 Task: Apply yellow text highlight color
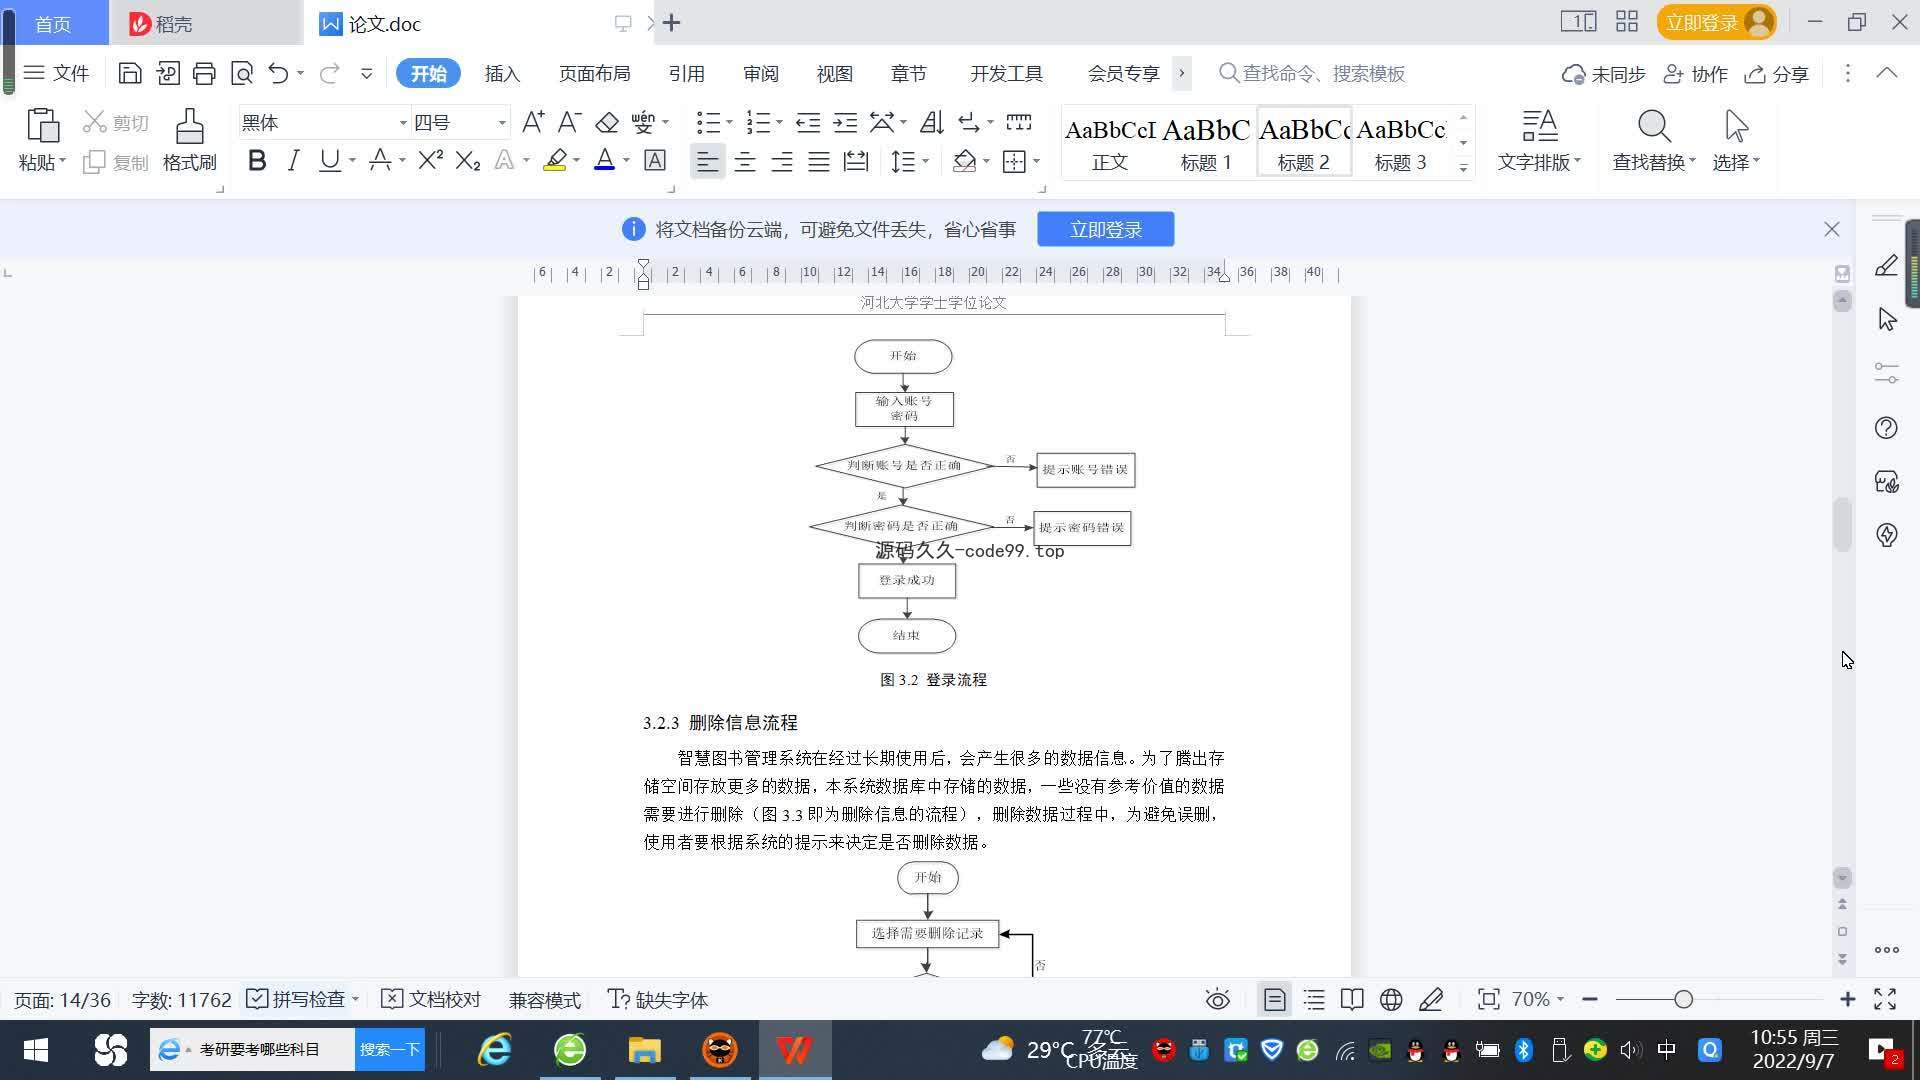(x=555, y=160)
